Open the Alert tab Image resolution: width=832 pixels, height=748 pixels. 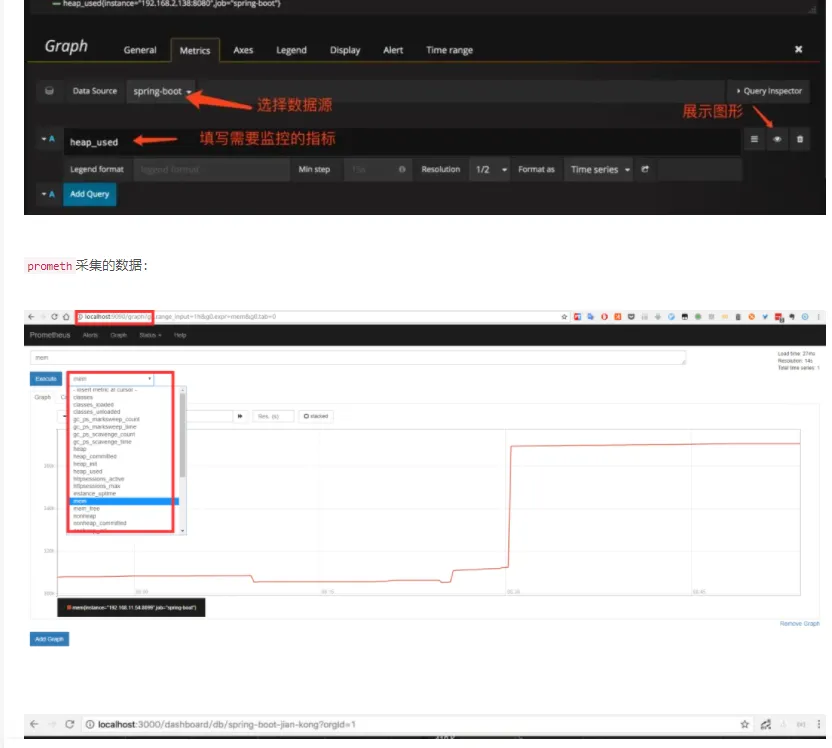(393, 50)
